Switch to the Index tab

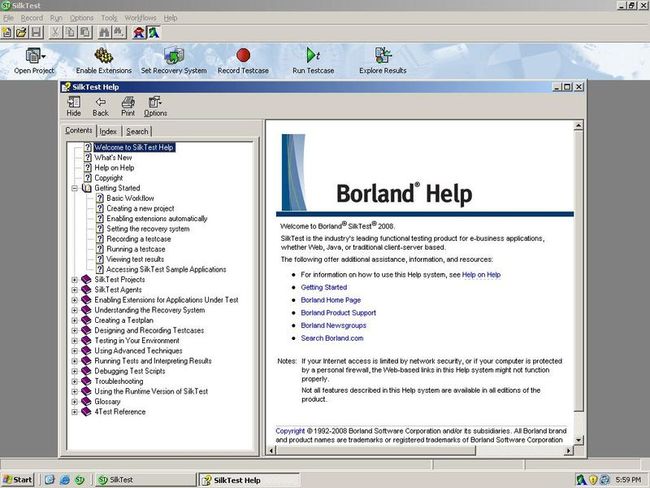108,131
